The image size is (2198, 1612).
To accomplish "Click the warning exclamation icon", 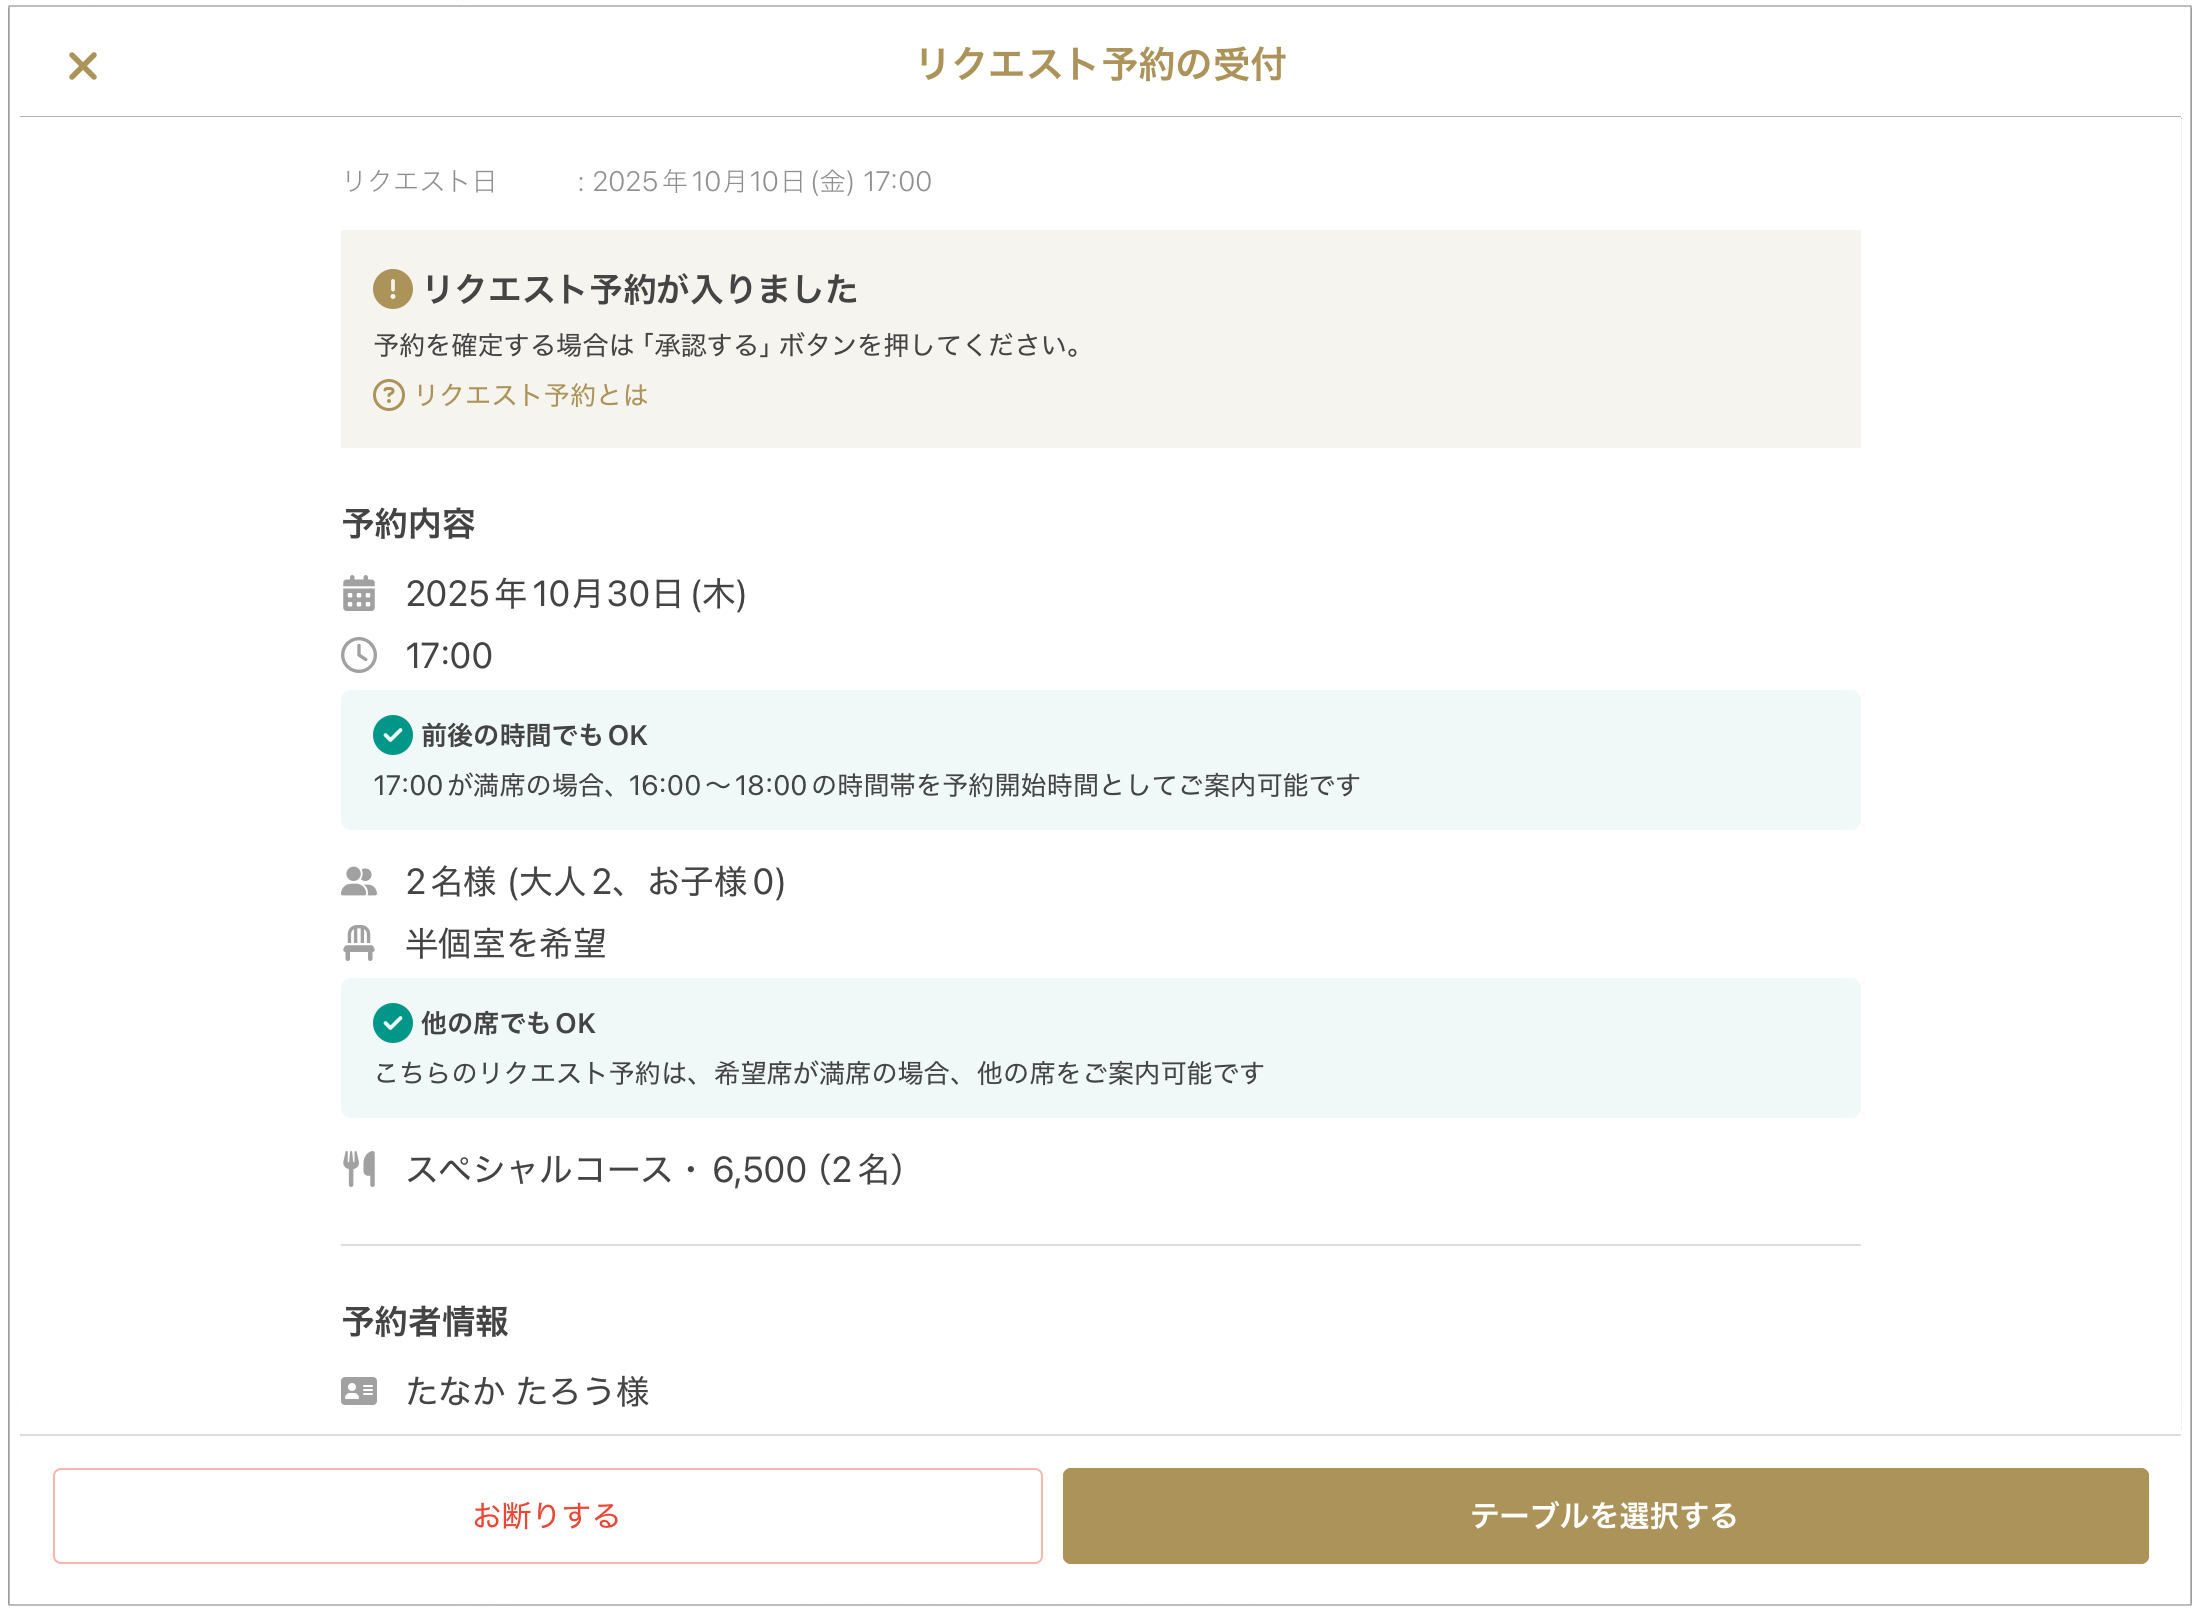I will (x=392, y=289).
